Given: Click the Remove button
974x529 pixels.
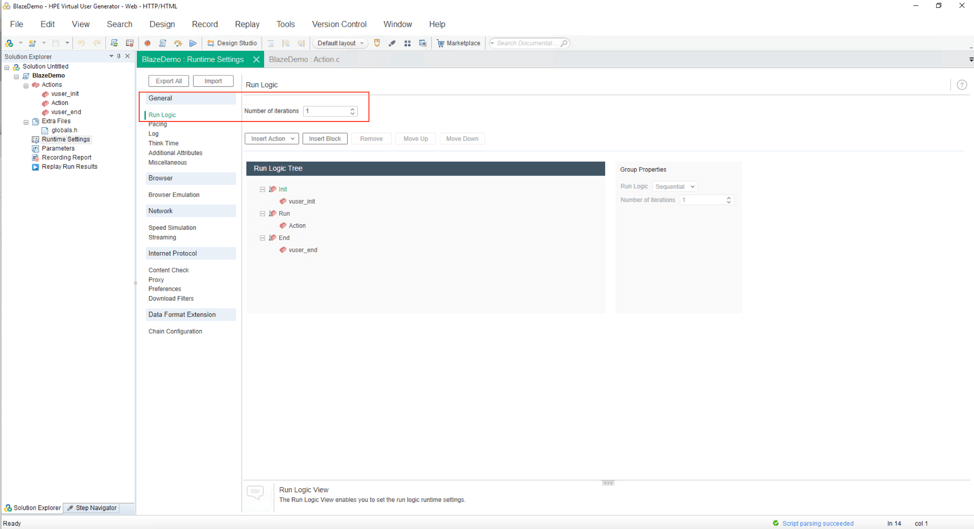Looking at the screenshot, I should click(x=371, y=138).
